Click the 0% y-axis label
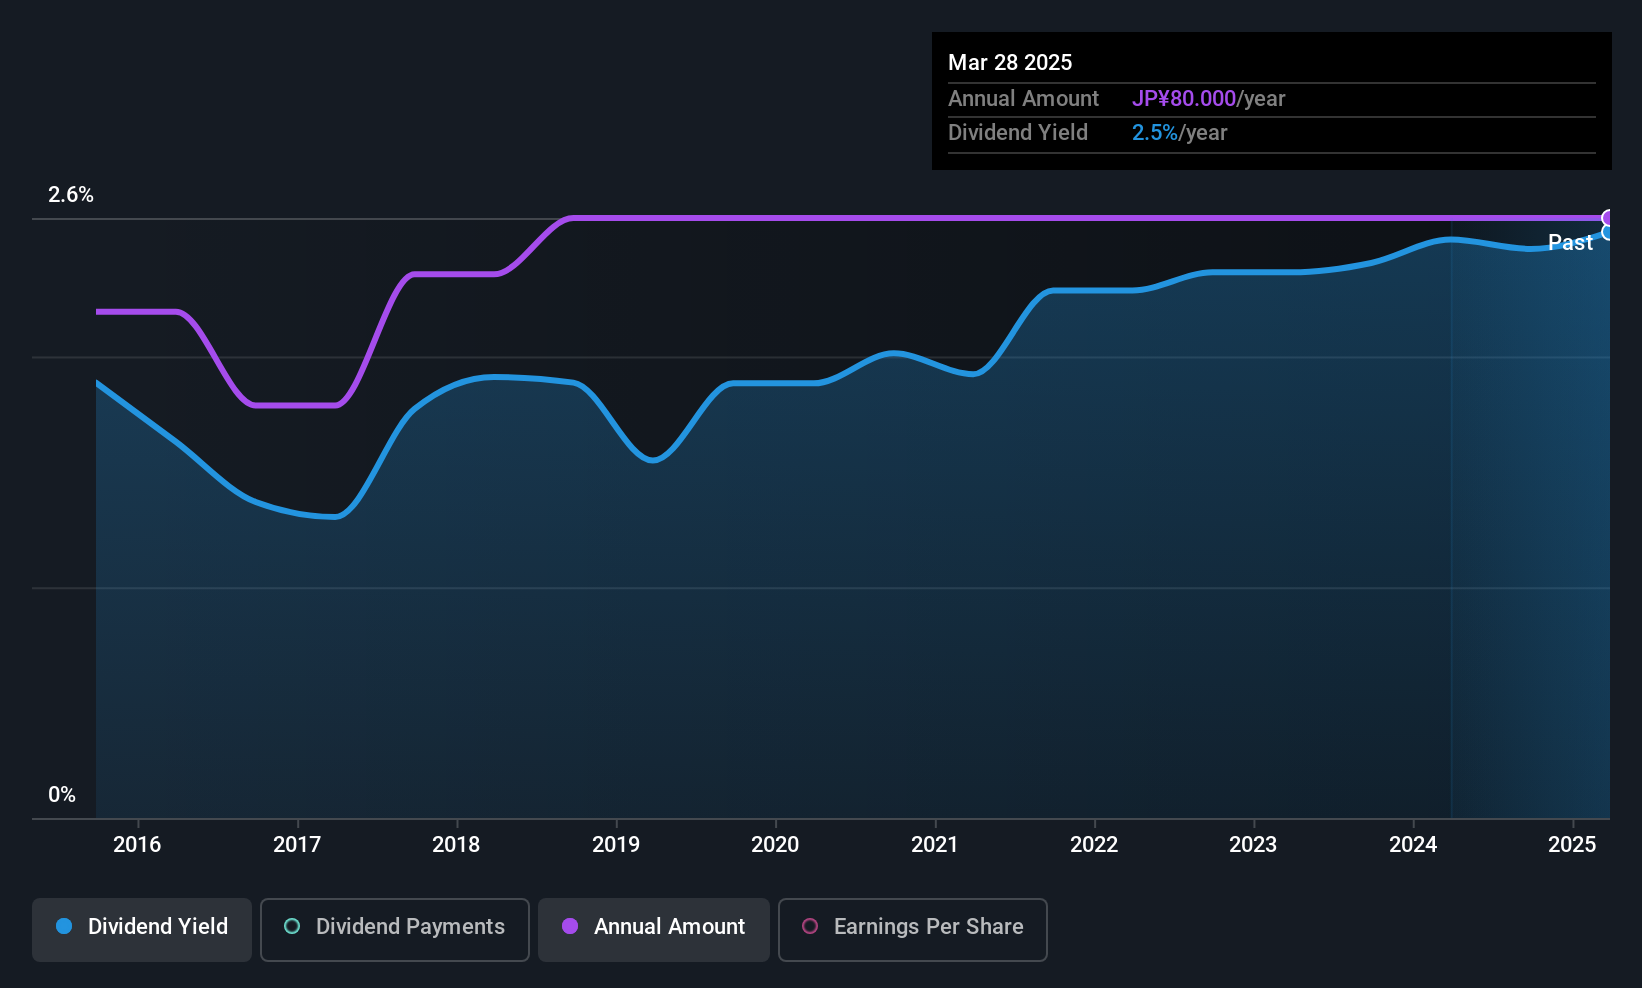 coord(62,795)
